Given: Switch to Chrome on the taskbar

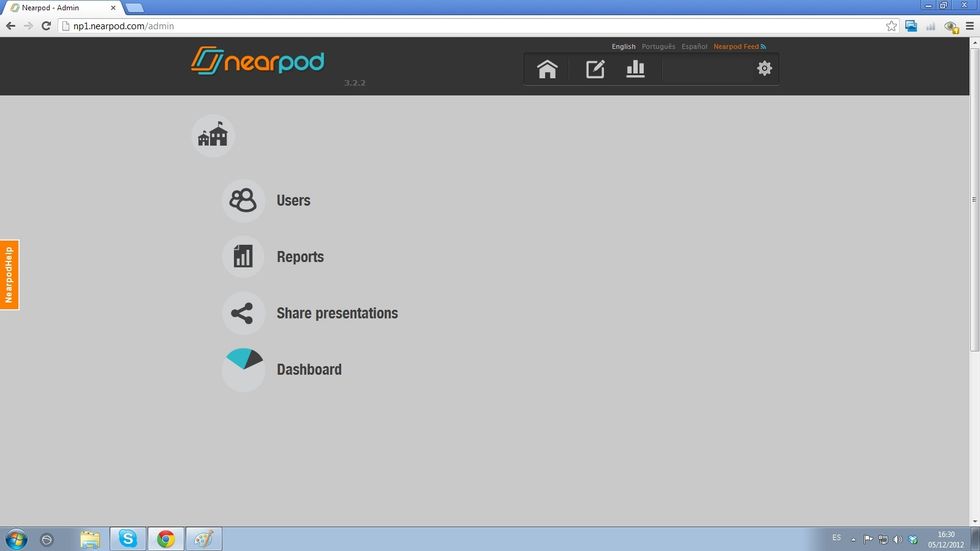Looking at the screenshot, I should (x=166, y=539).
